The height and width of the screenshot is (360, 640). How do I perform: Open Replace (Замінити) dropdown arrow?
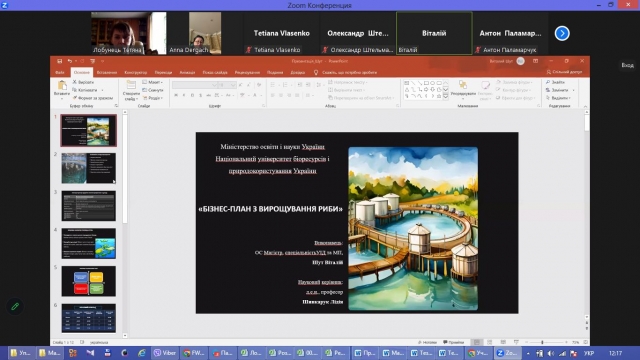click(x=573, y=90)
